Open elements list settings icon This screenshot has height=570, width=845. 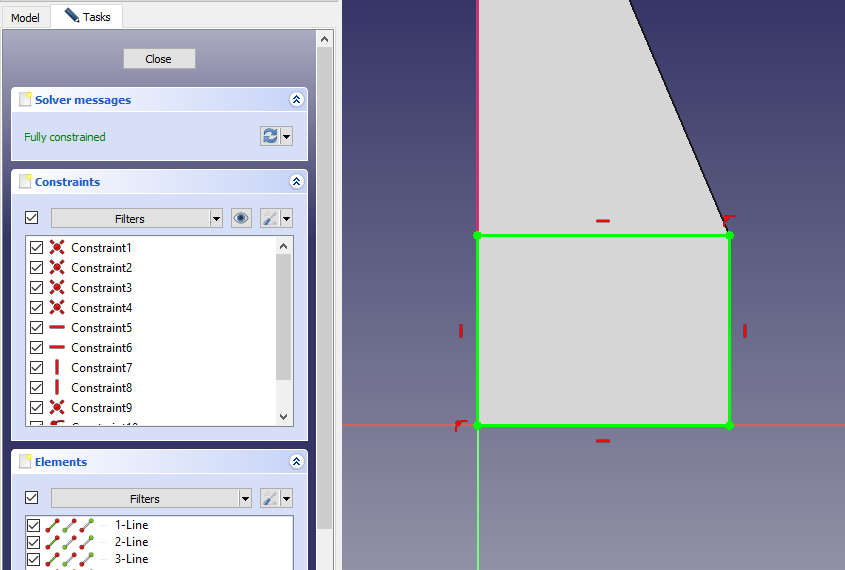tap(270, 498)
